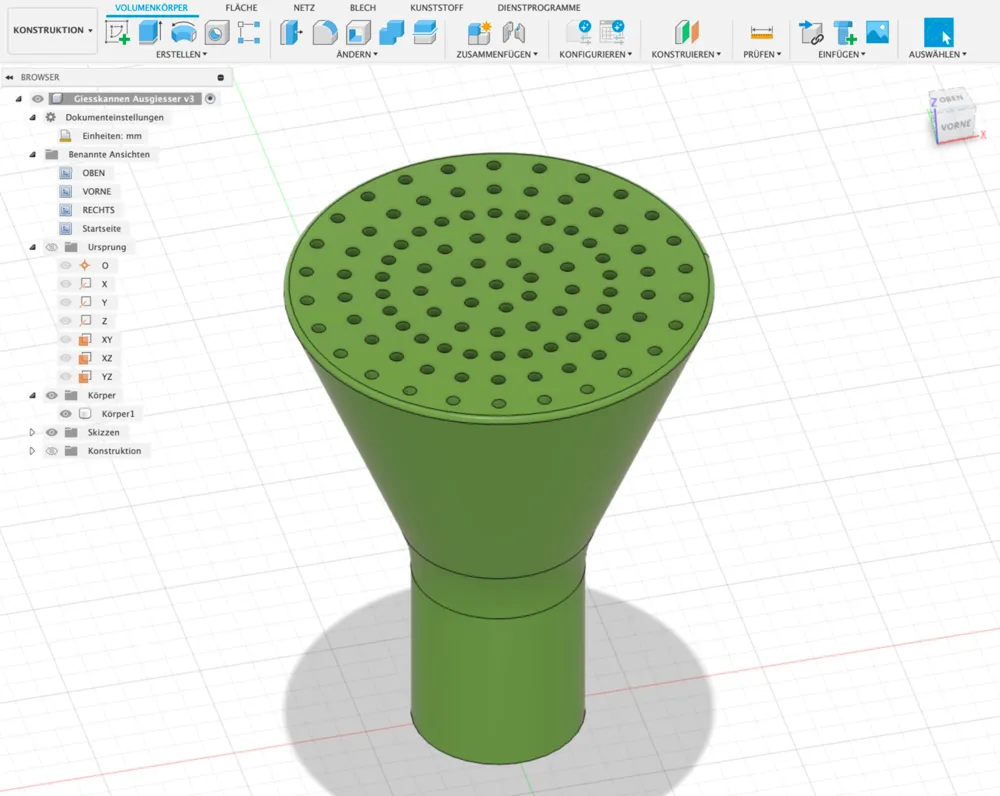Click the Messen ruler icon

tap(761, 33)
